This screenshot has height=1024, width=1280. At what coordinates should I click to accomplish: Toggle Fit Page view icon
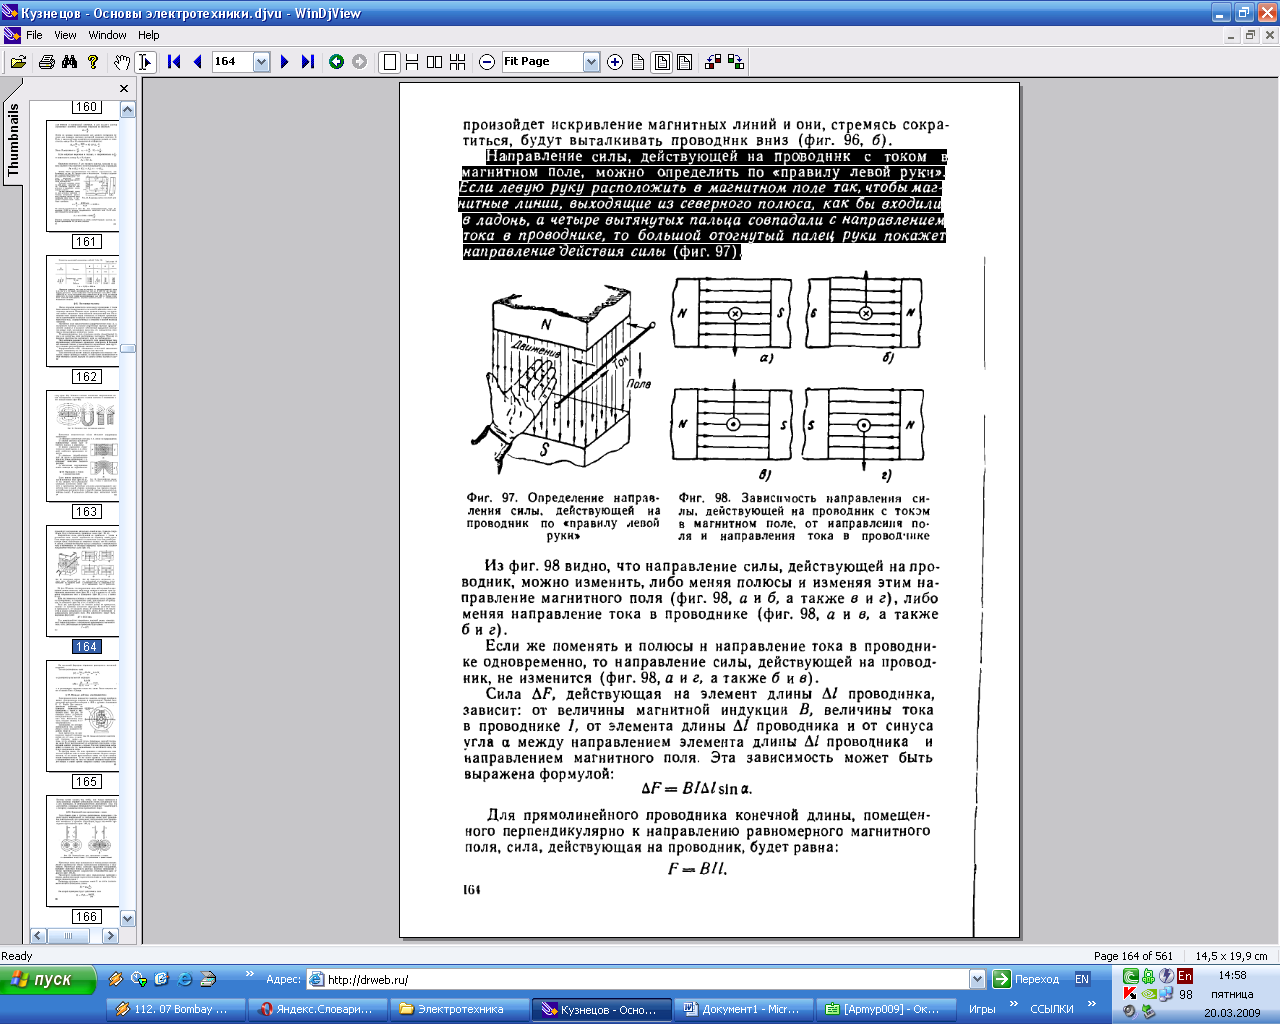pos(662,62)
